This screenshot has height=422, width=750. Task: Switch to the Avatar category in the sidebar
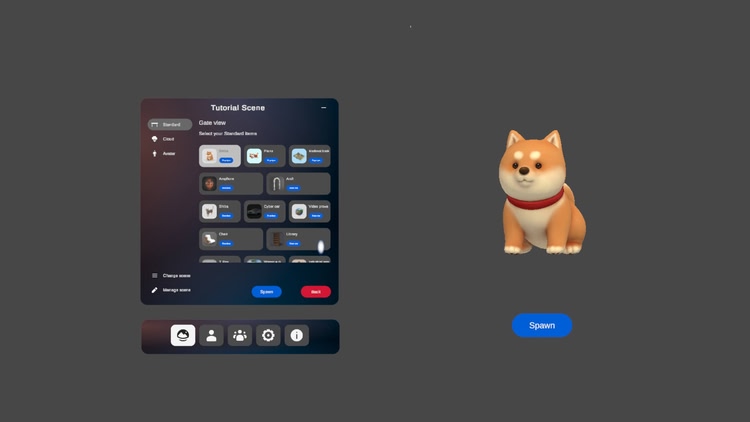pyautogui.click(x=168, y=153)
